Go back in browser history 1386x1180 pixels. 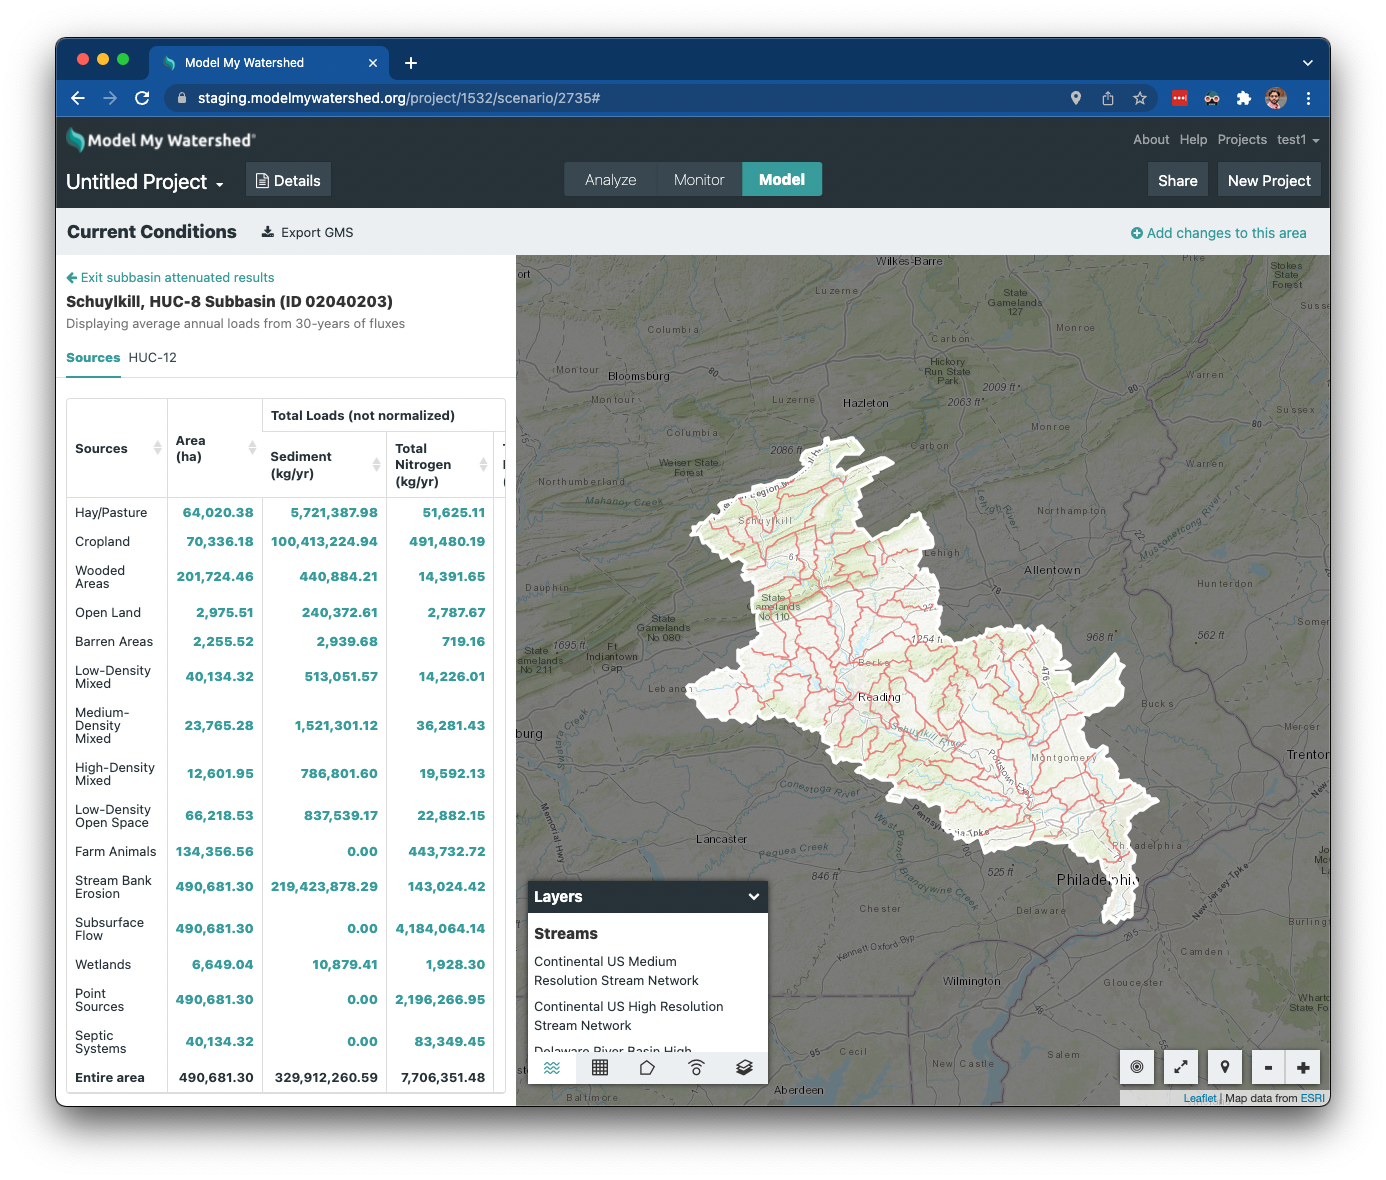[78, 98]
